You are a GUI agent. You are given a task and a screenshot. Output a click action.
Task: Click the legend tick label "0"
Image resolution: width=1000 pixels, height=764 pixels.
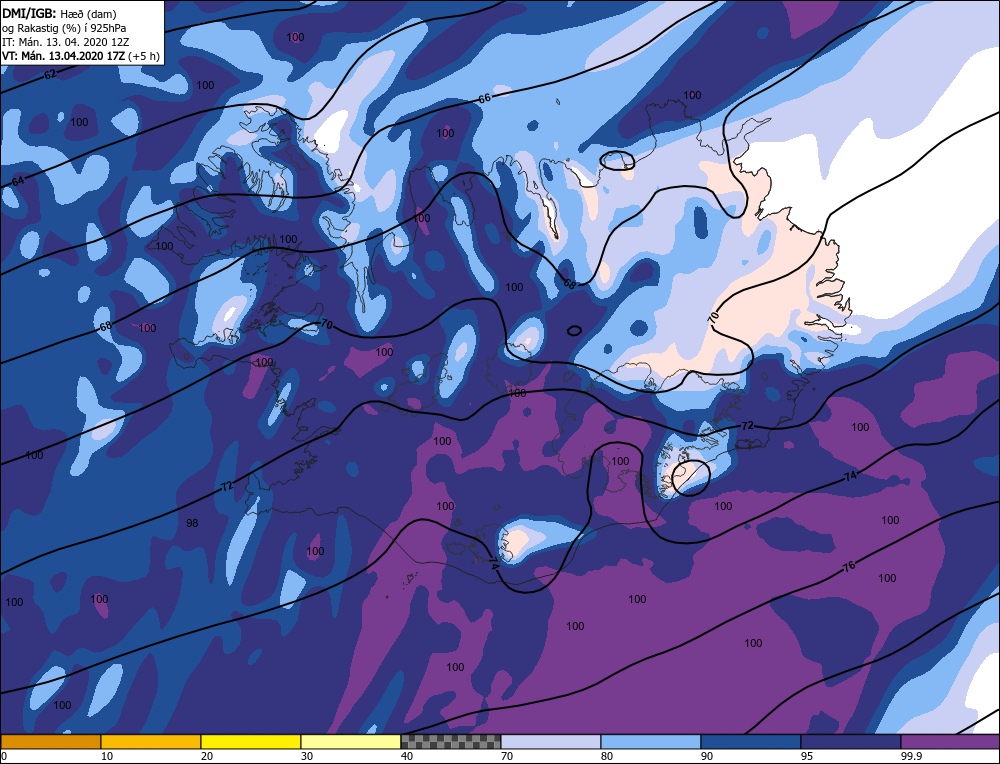[x=4, y=756]
